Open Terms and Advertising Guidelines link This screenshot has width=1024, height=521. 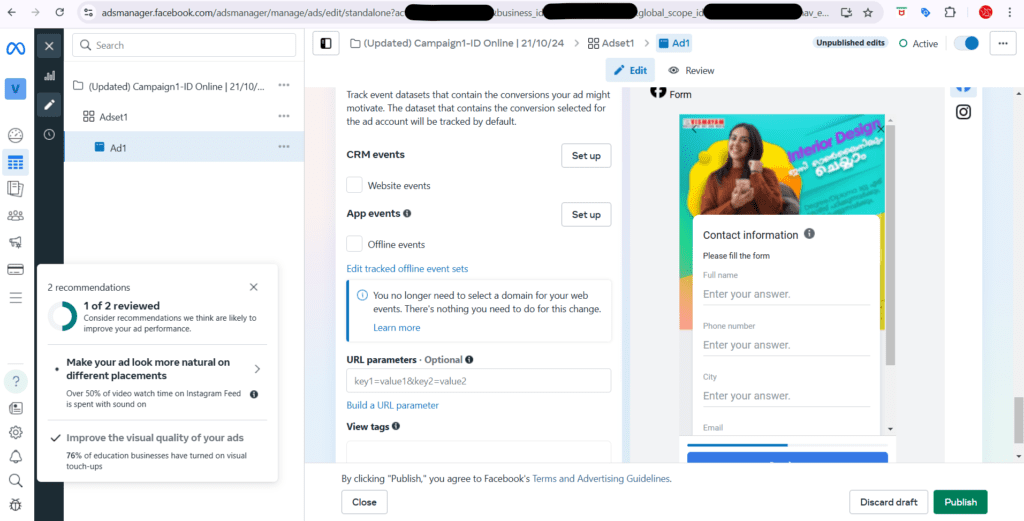coord(601,479)
